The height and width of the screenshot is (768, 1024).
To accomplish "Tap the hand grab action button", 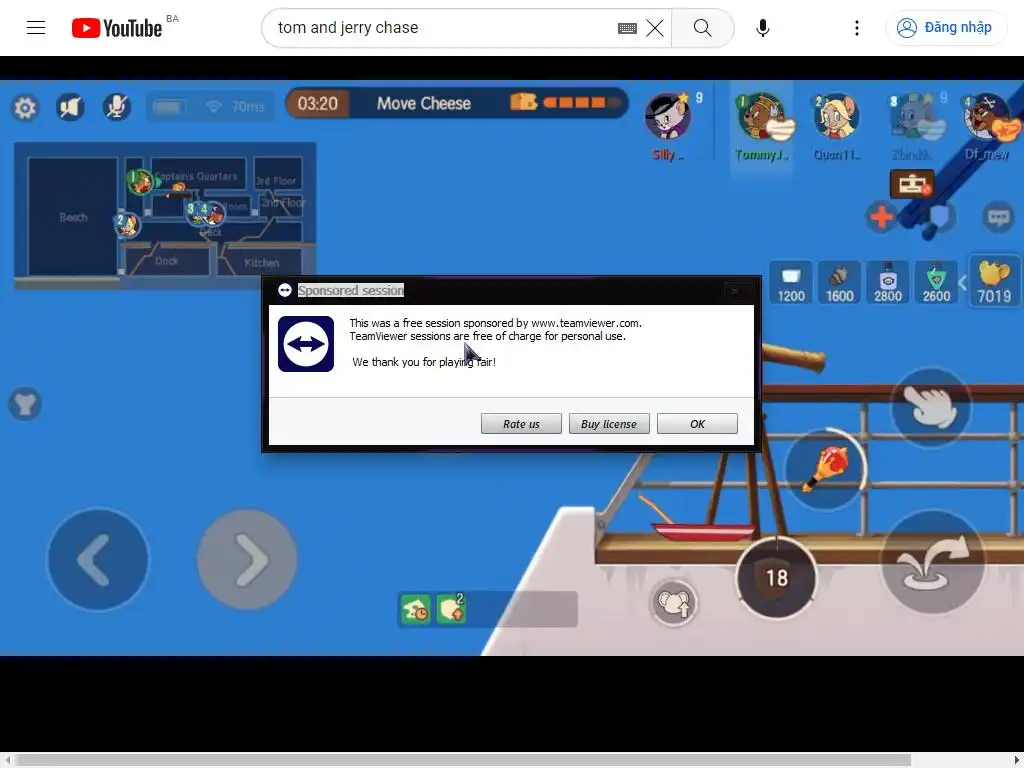I will pos(931,408).
